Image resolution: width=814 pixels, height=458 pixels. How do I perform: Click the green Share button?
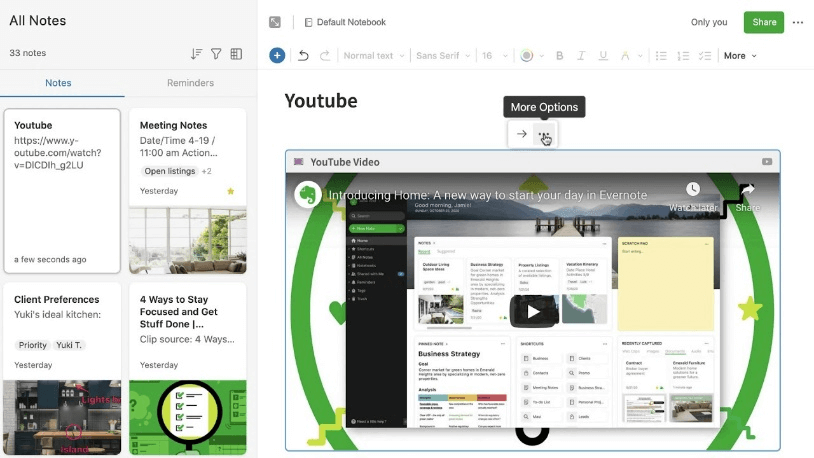(764, 22)
